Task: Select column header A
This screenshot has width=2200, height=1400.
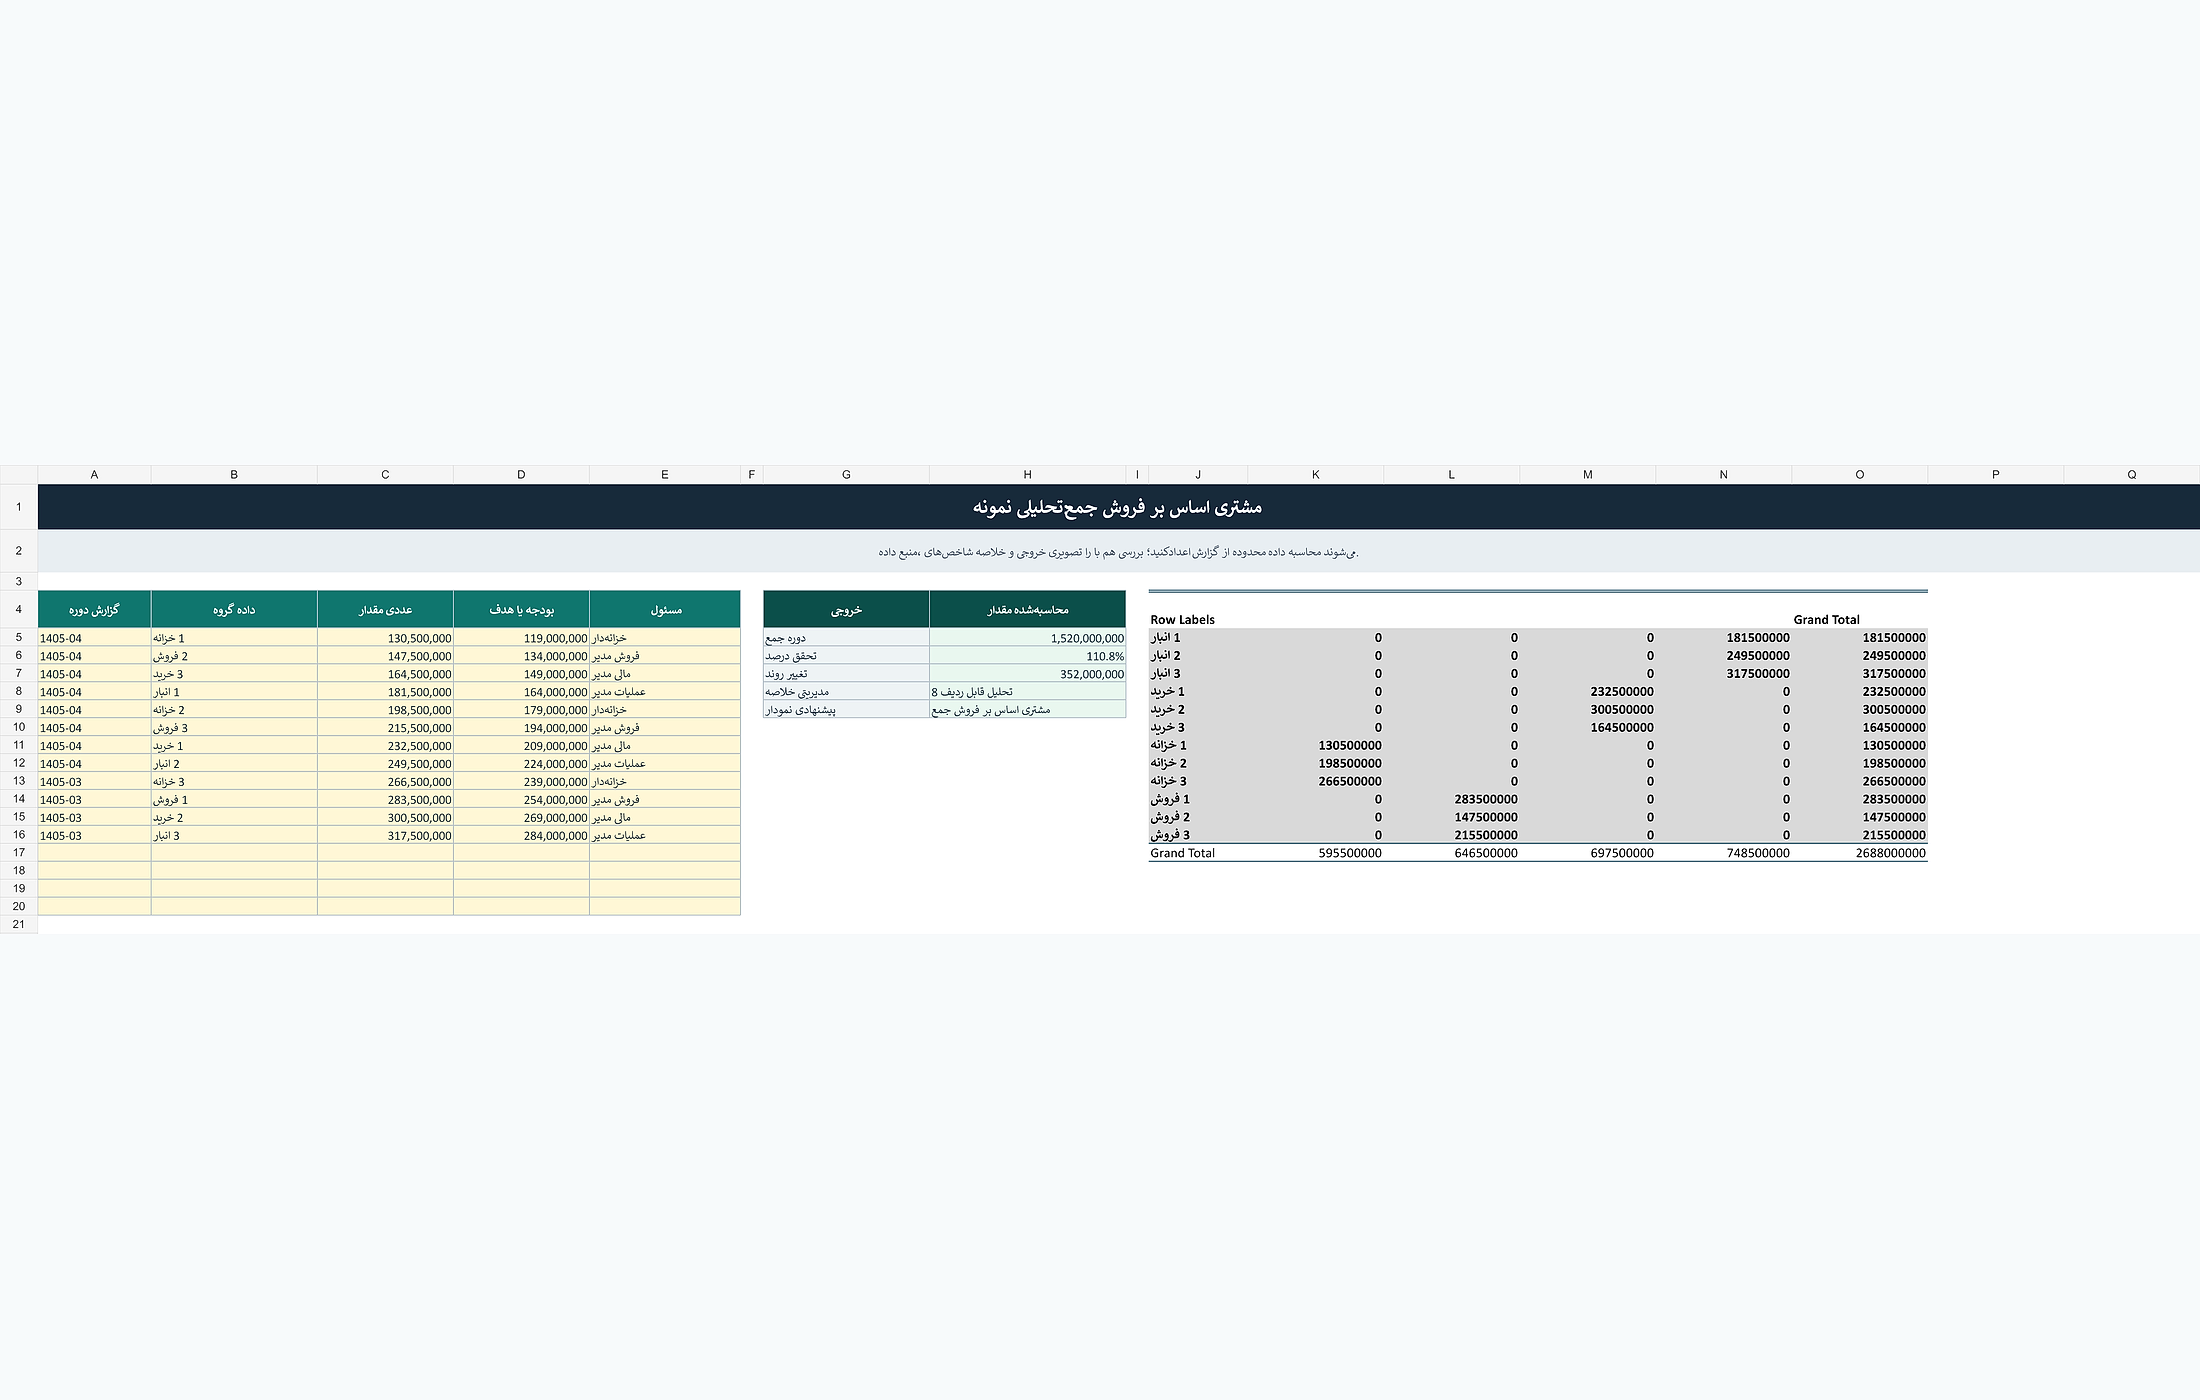Action: coord(94,475)
